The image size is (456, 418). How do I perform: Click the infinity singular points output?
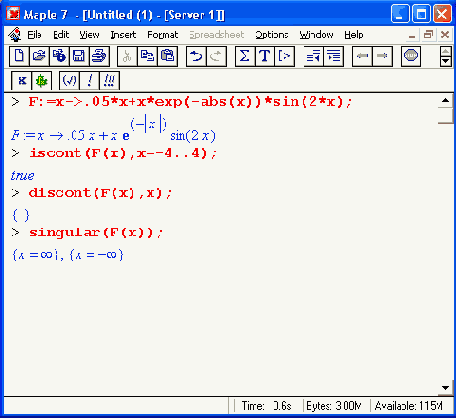pyautogui.click(x=68, y=255)
